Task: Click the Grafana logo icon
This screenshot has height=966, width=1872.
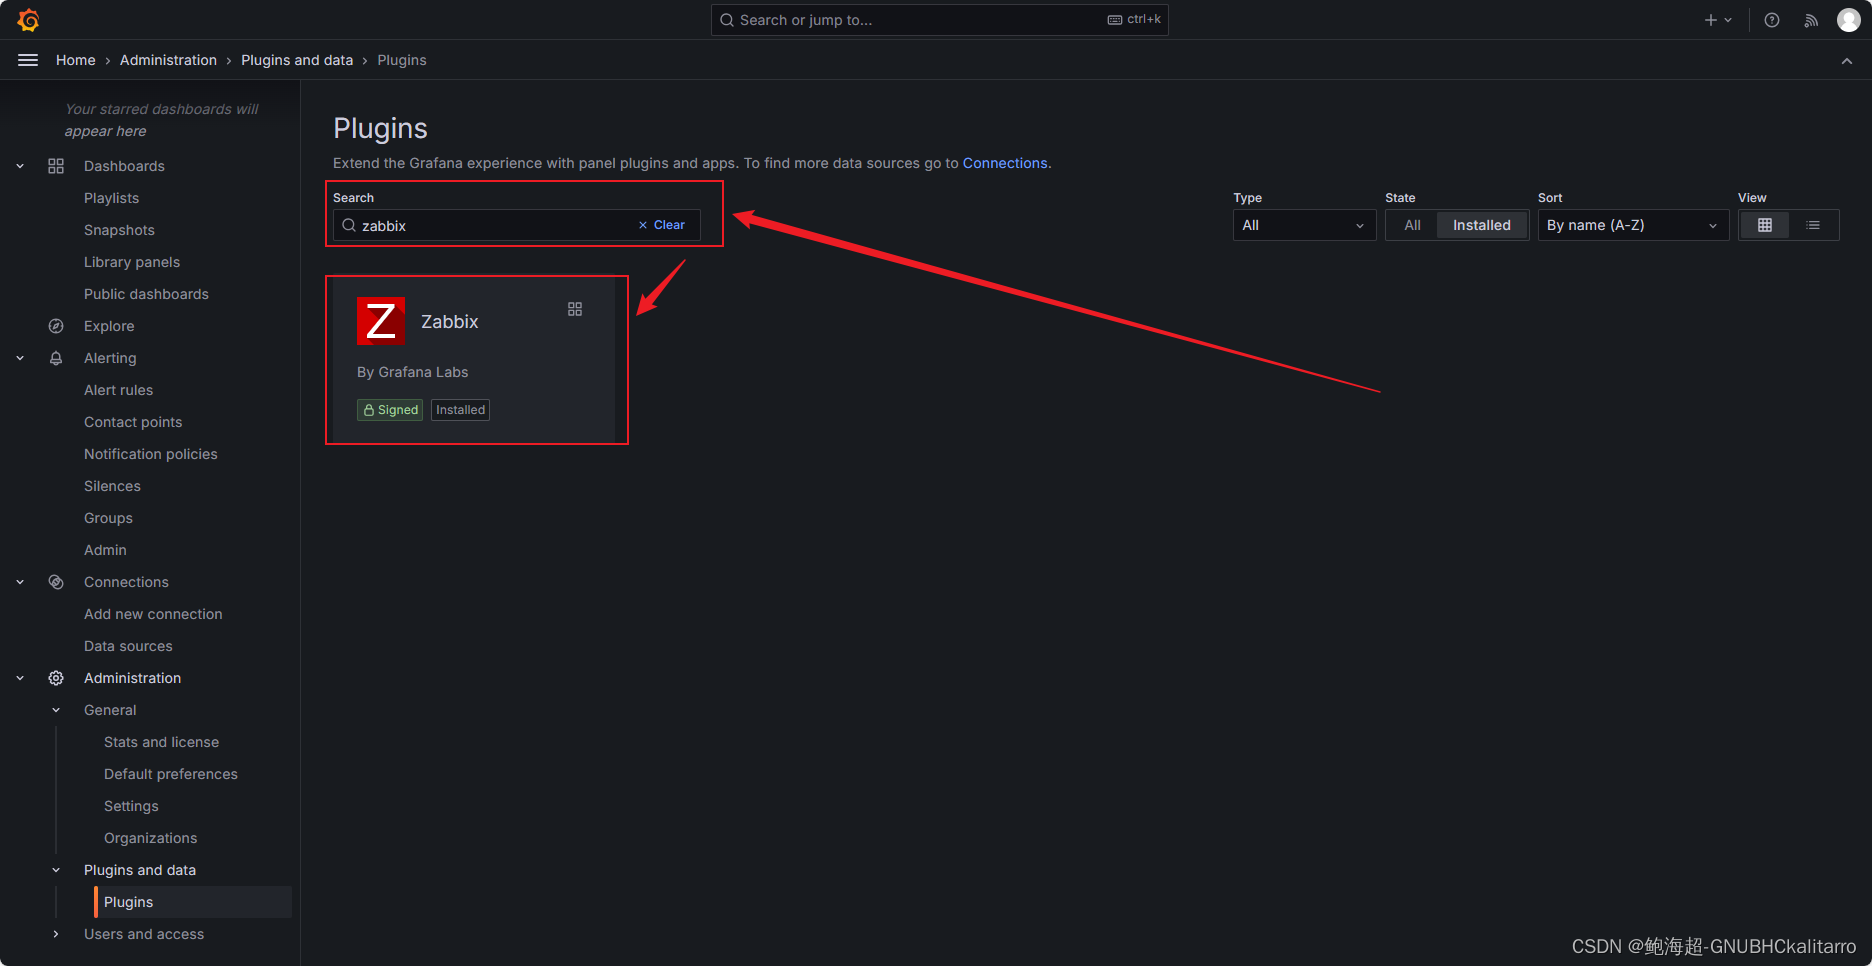Action: pyautogui.click(x=28, y=20)
